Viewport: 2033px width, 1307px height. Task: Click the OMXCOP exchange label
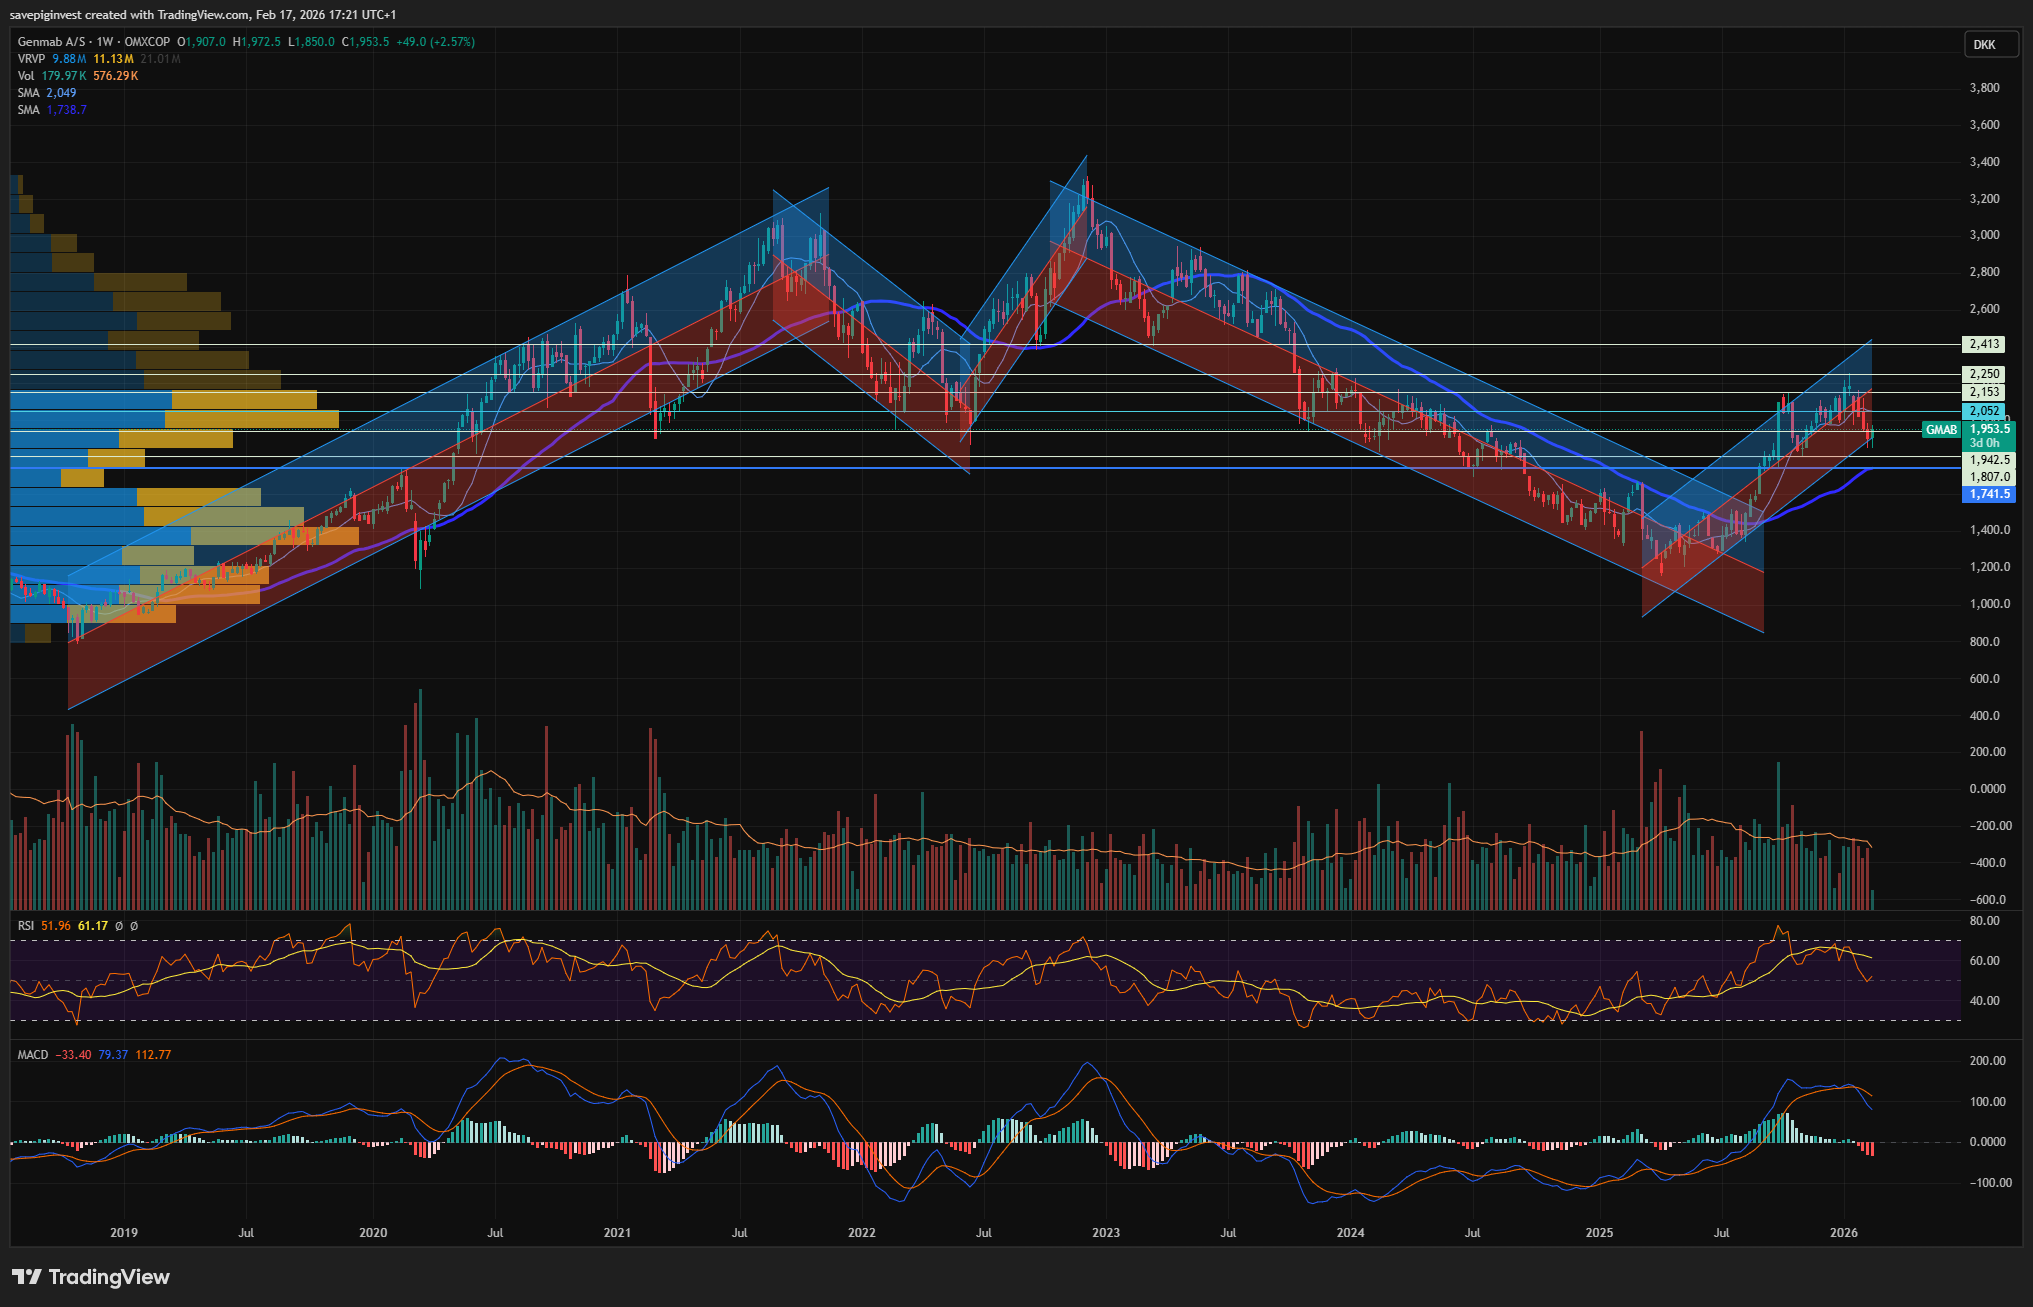(x=147, y=42)
